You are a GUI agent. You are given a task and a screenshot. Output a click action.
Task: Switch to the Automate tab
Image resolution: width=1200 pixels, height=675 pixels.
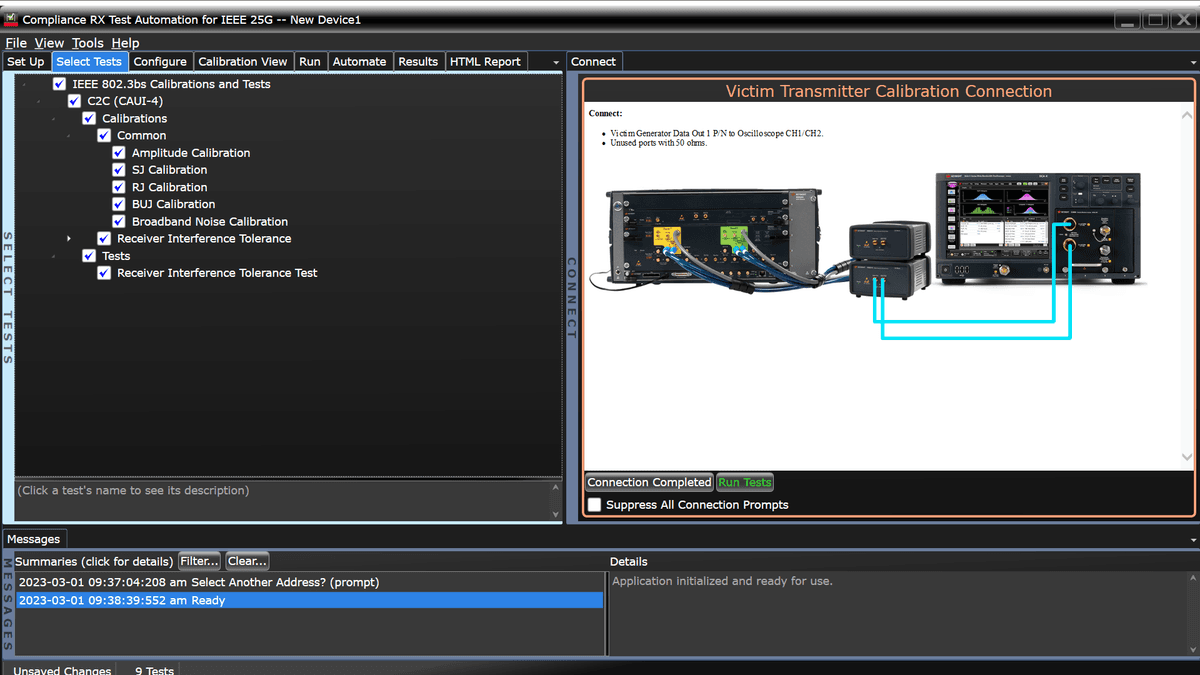(359, 61)
